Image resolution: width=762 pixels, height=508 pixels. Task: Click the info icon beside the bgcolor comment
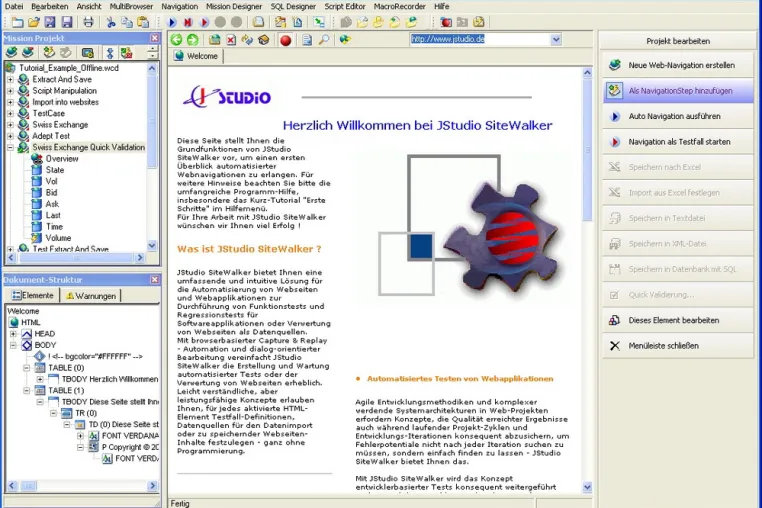point(40,356)
